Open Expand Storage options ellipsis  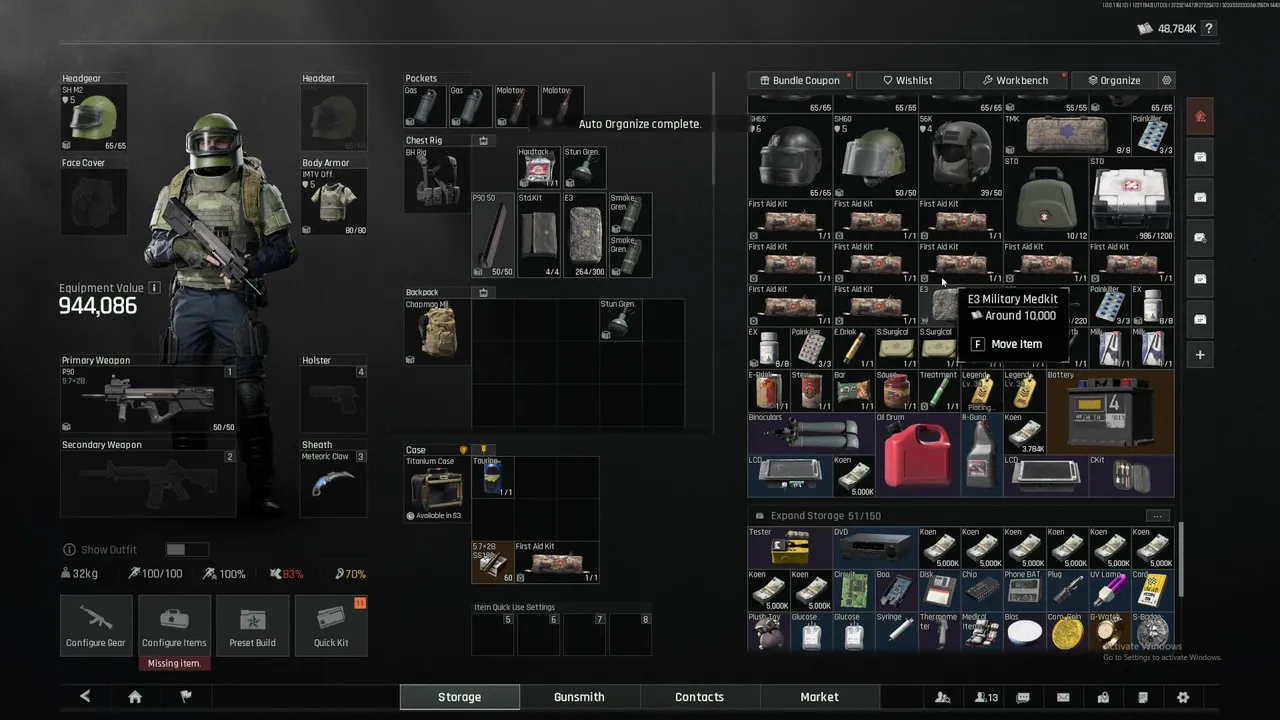(x=1157, y=516)
